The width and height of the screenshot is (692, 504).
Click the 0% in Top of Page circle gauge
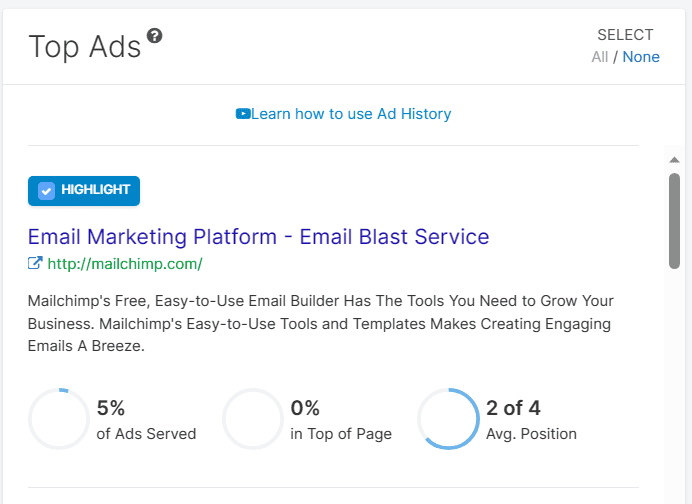pyautogui.click(x=253, y=419)
